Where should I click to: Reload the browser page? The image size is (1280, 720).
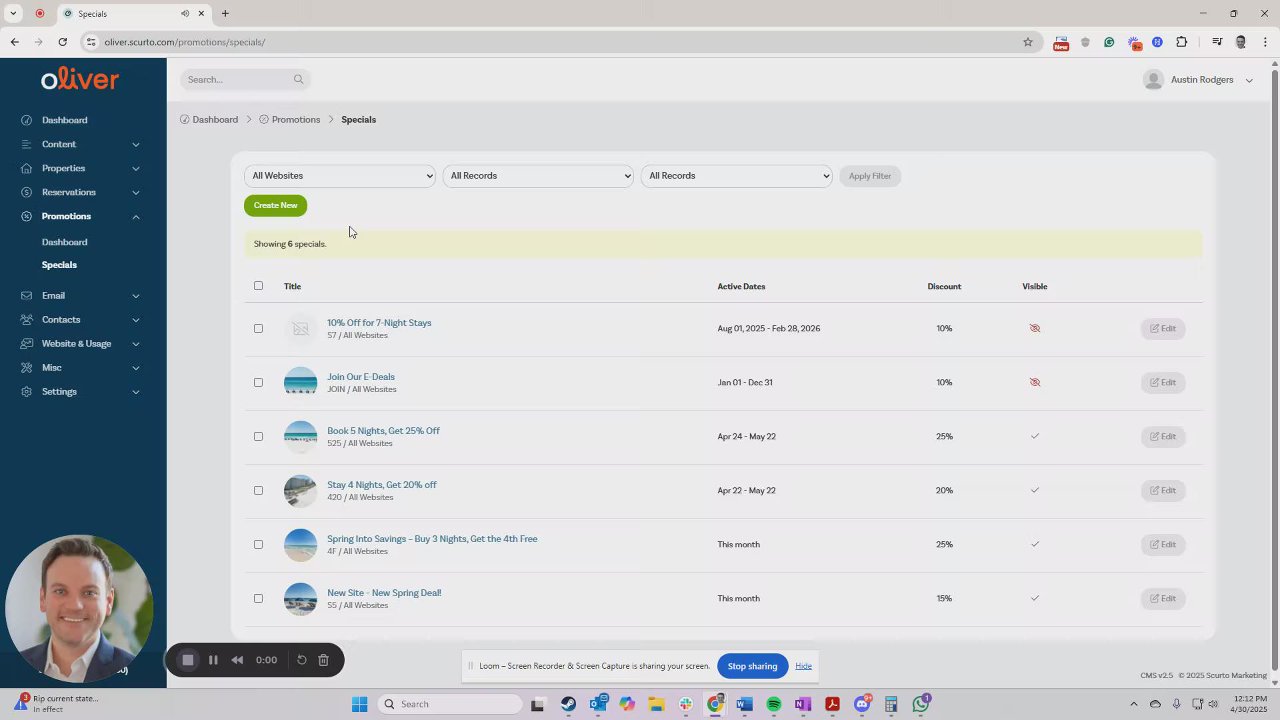62,42
